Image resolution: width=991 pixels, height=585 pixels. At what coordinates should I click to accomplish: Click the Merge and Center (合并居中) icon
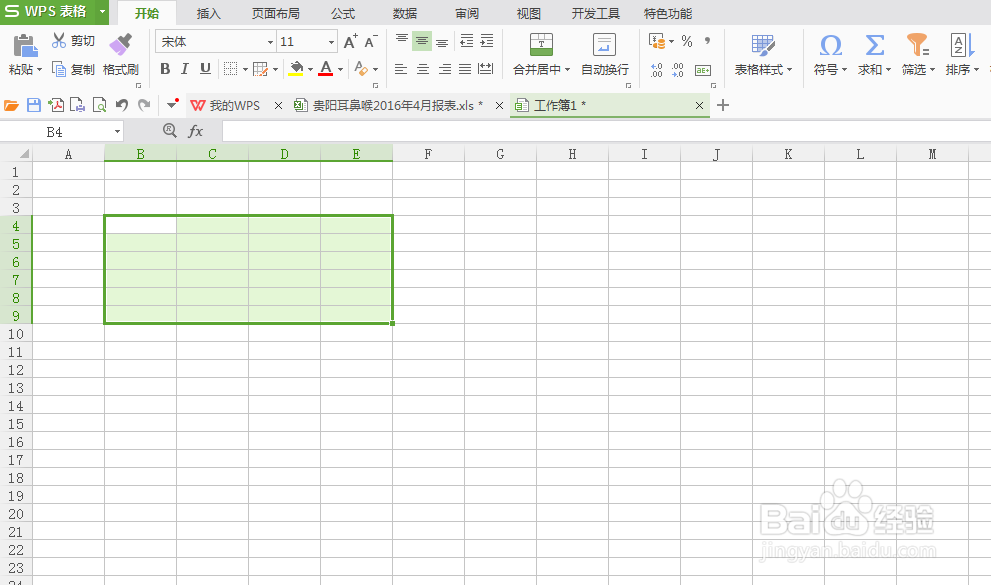541,45
